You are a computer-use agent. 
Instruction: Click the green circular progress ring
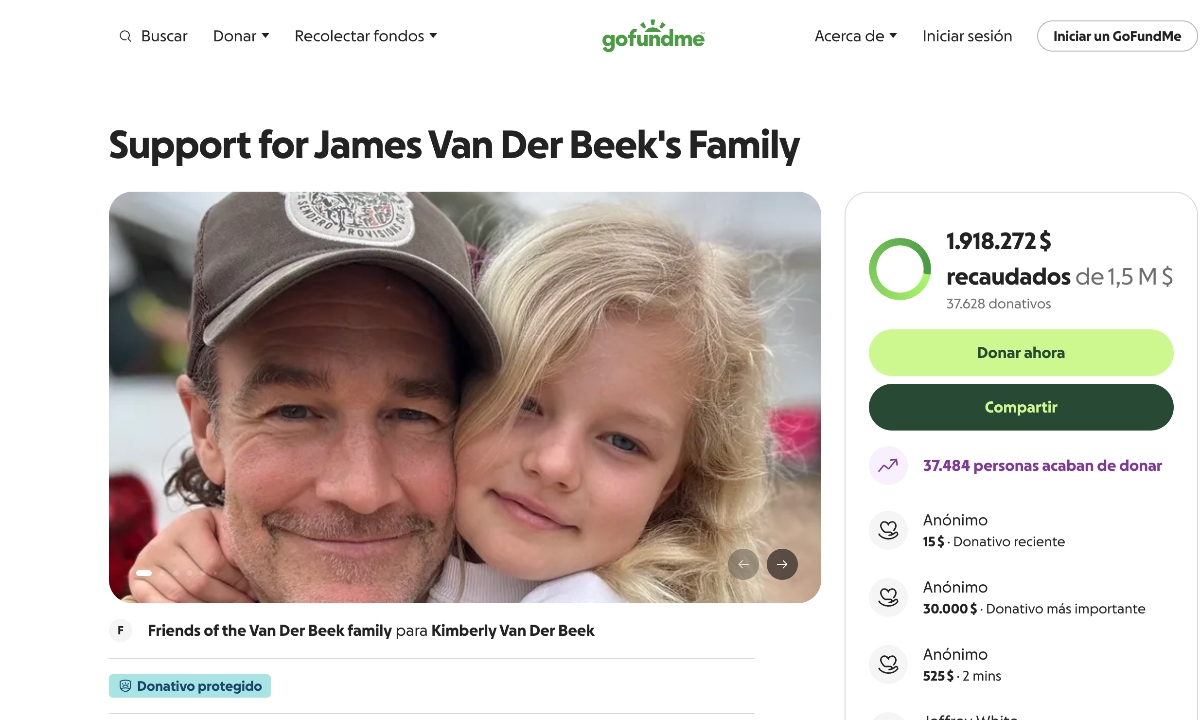coord(900,269)
